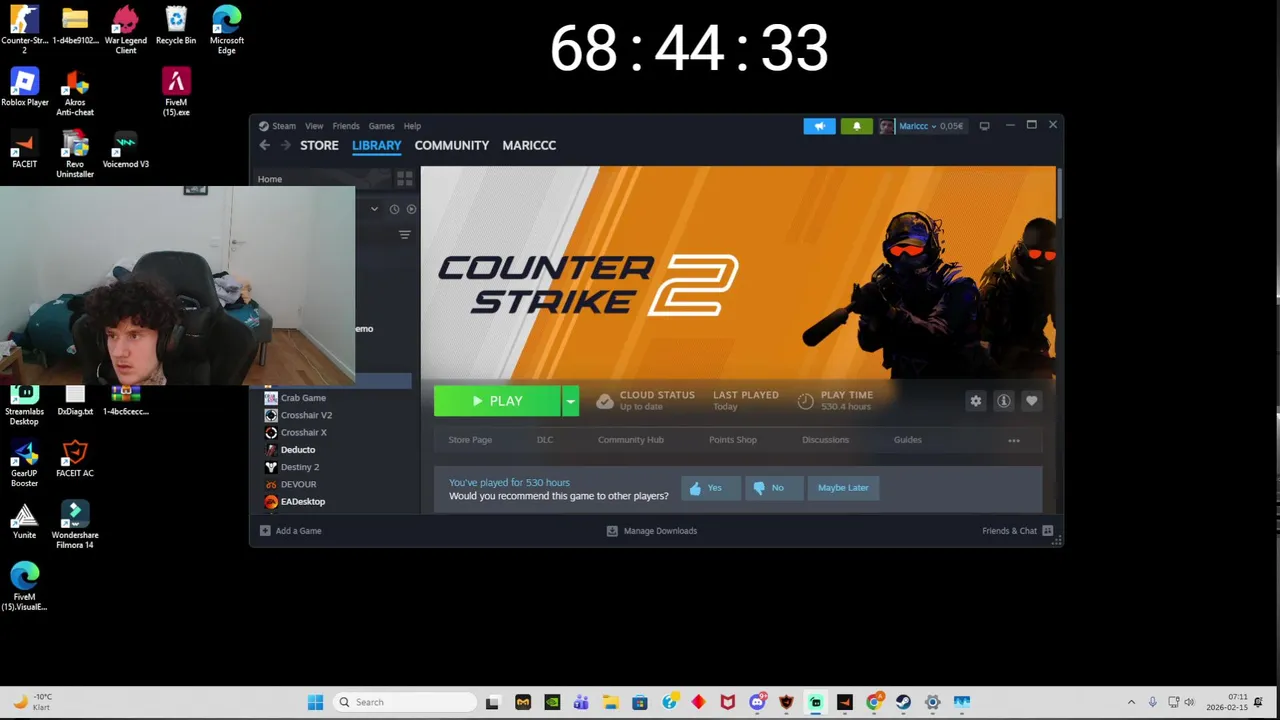The image size is (1280, 720).
Task: Click the green PLAY button
Action: point(497,401)
